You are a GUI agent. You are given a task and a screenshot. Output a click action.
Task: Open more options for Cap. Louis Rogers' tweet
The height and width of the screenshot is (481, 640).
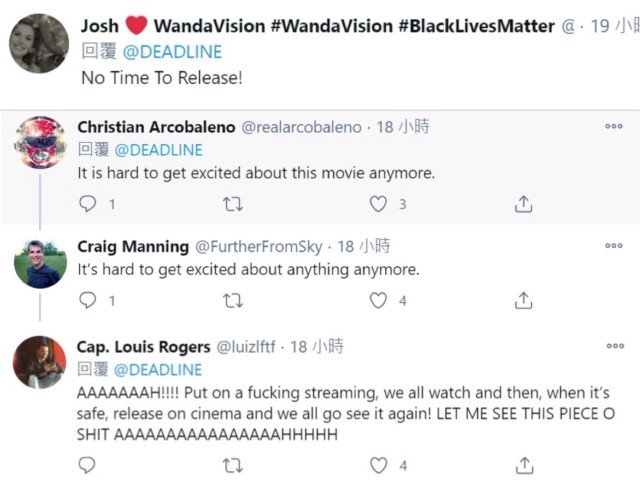614,346
